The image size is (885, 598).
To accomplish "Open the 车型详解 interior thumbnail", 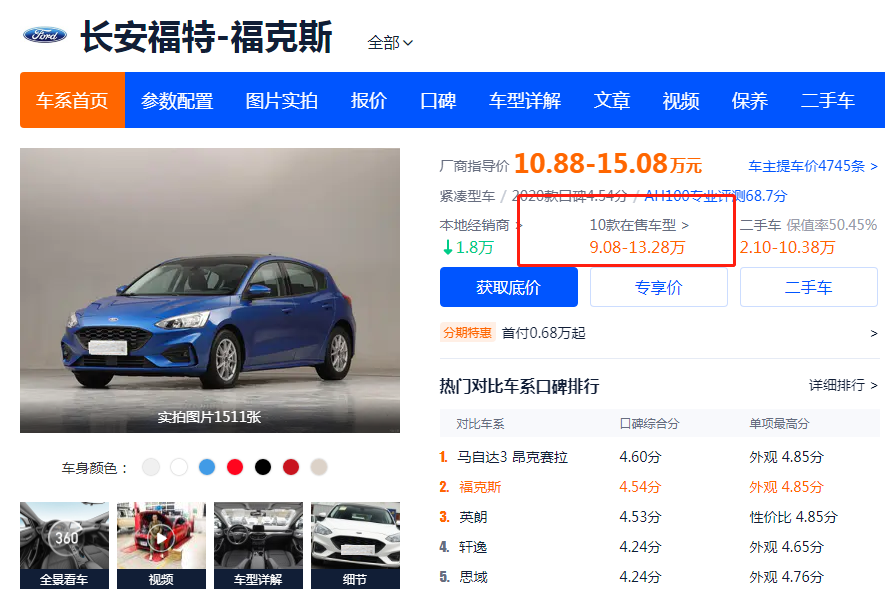I will coord(259,545).
